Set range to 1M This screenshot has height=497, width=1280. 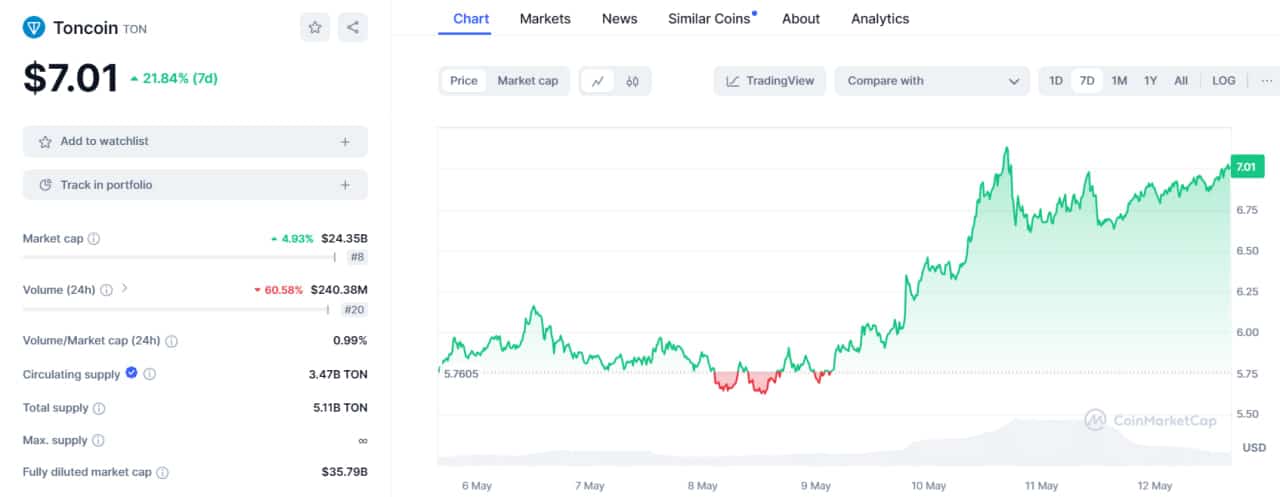click(x=1119, y=81)
